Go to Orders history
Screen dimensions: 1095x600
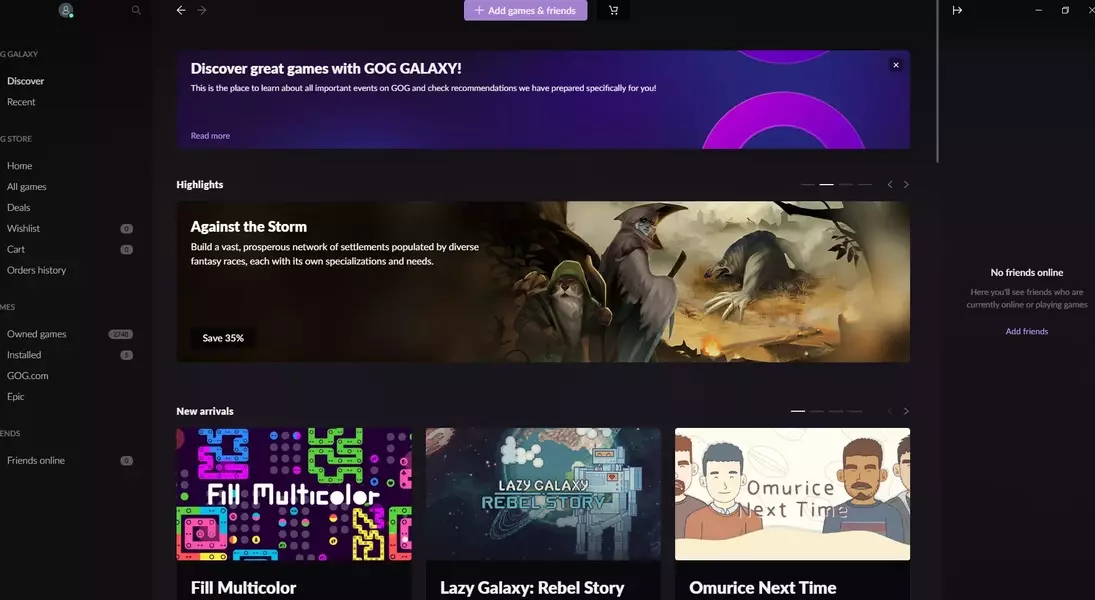coord(37,270)
